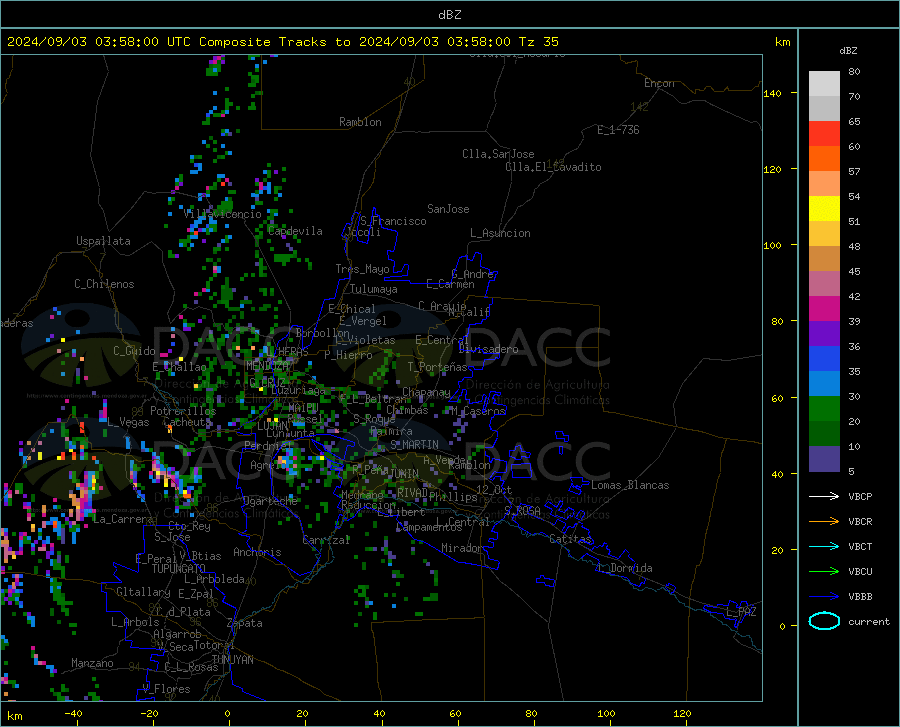Click the 'Potrerillos' map label
This screenshot has height=727, width=900.
(x=183, y=411)
